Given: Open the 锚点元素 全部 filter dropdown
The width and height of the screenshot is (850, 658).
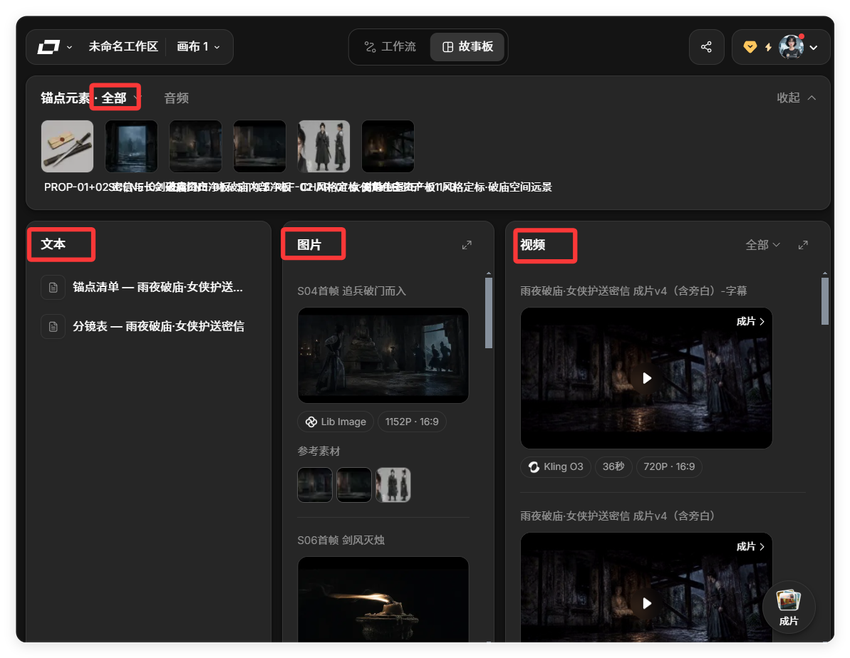Looking at the screenshot, I should click(x=119, y=98).
